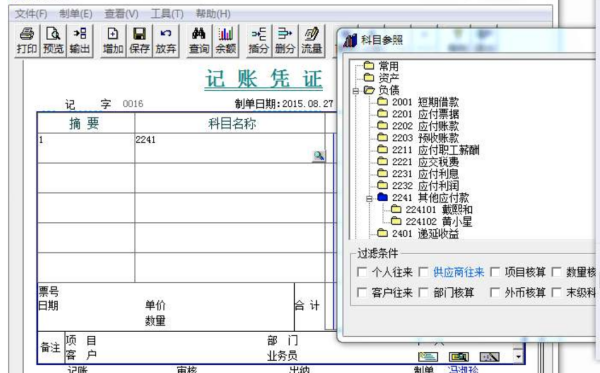The image size is (600, 373).
Task: Collapse the 负债 tree node
Action: [x=355, y=91]
